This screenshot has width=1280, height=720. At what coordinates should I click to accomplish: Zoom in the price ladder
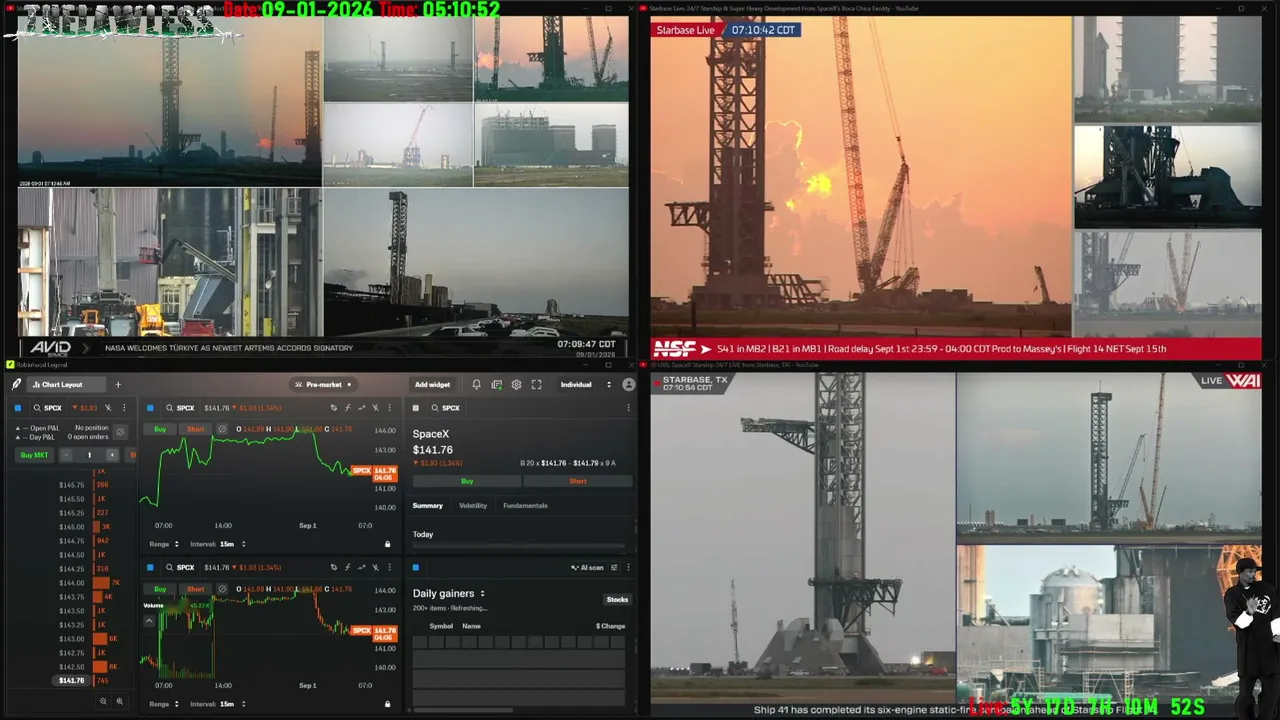[x=120, y=702]
